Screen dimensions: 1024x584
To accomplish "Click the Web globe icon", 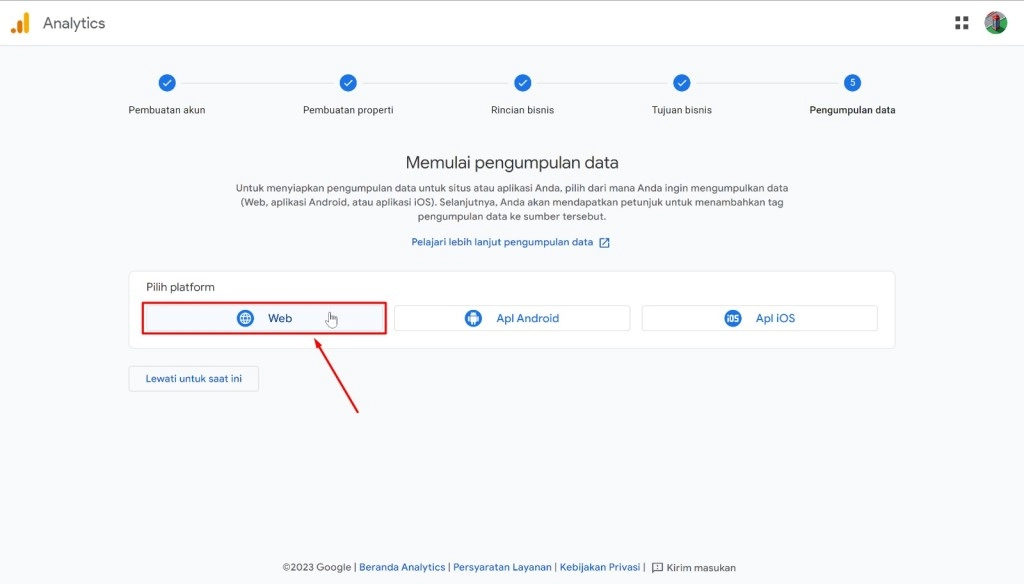I will coord(245,318).
